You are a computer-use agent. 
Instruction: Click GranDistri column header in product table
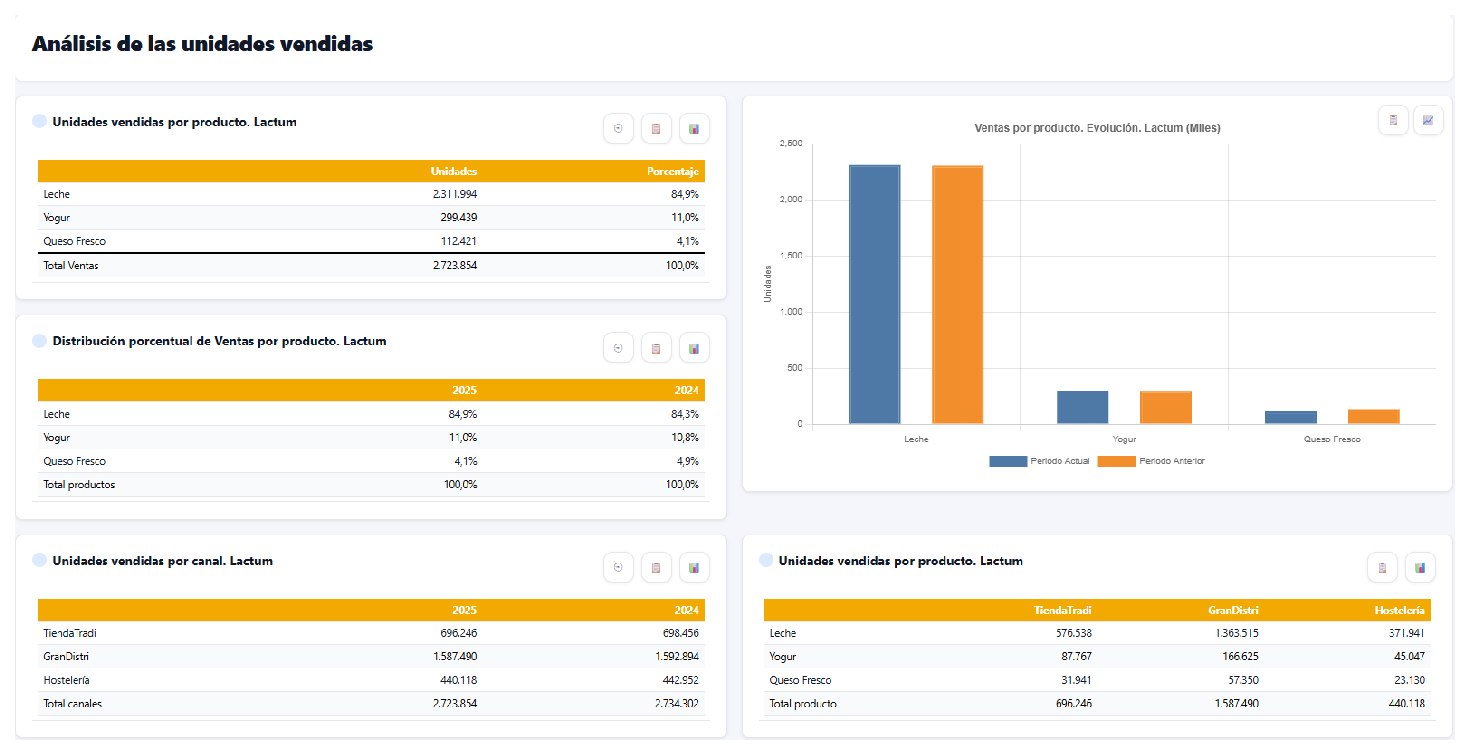pyautogui.click(x=1233, y=609)
